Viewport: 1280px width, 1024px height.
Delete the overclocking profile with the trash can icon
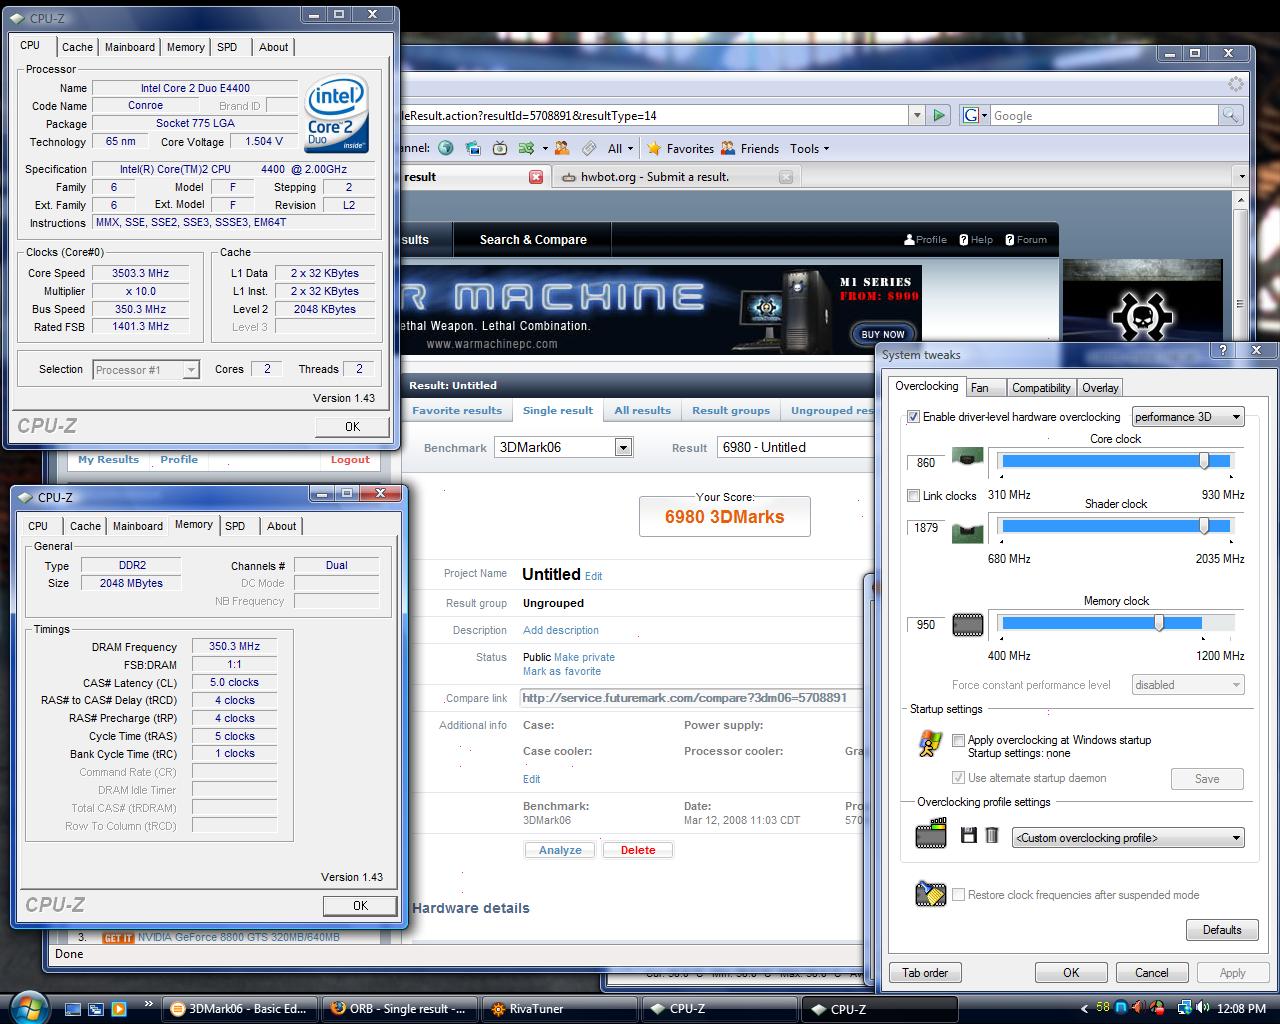coord(991,835)
